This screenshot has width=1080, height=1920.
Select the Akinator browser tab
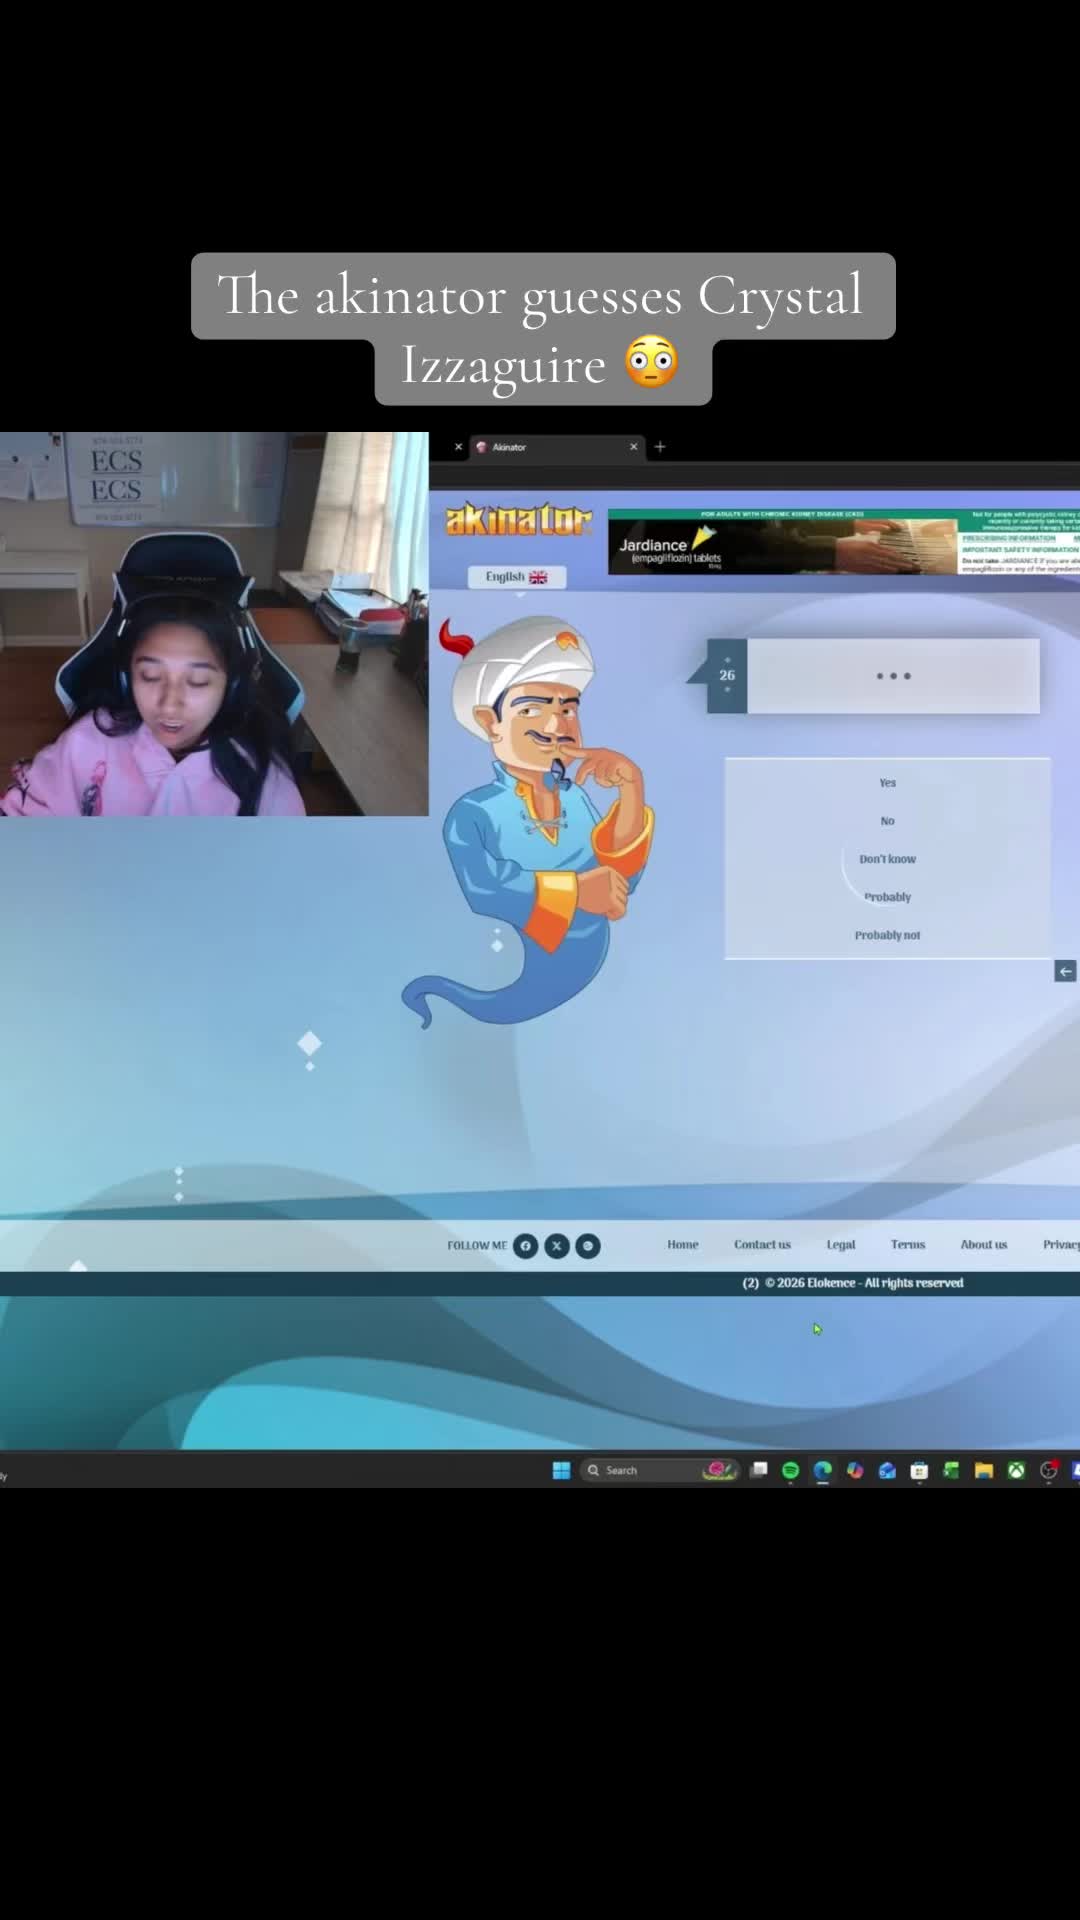click(x=556, y=447)
